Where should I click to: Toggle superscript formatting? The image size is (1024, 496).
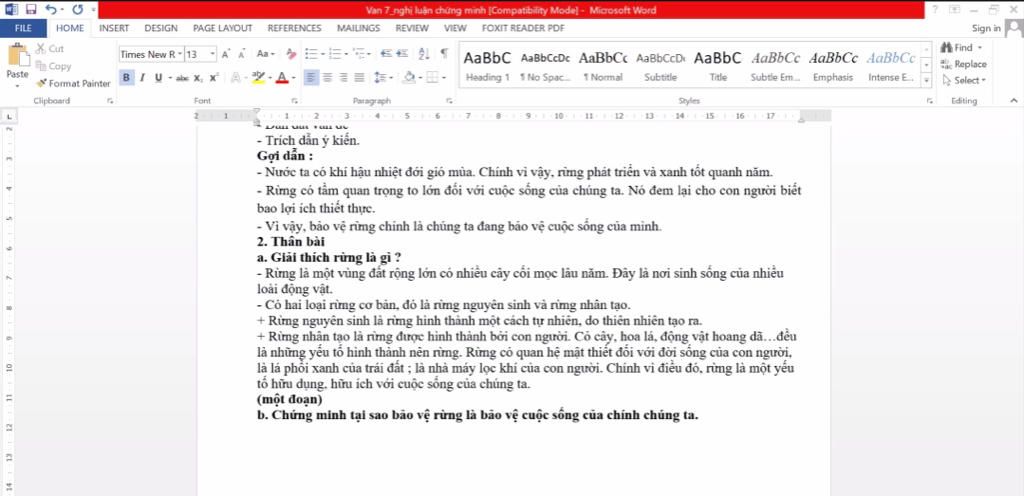pos(214,78)
